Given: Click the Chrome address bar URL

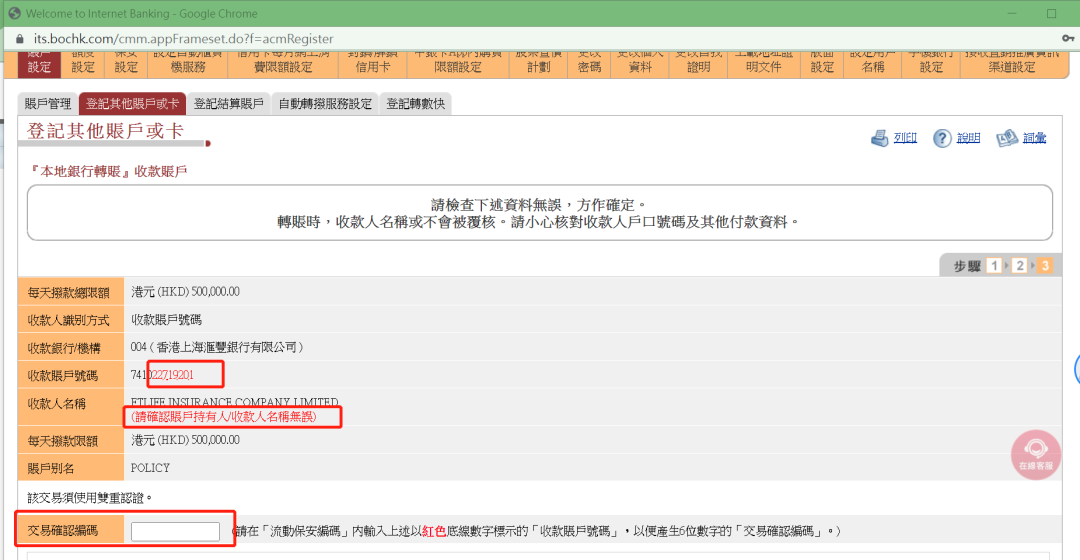Looking at the screenshot, I should click(x=183, y=39).
